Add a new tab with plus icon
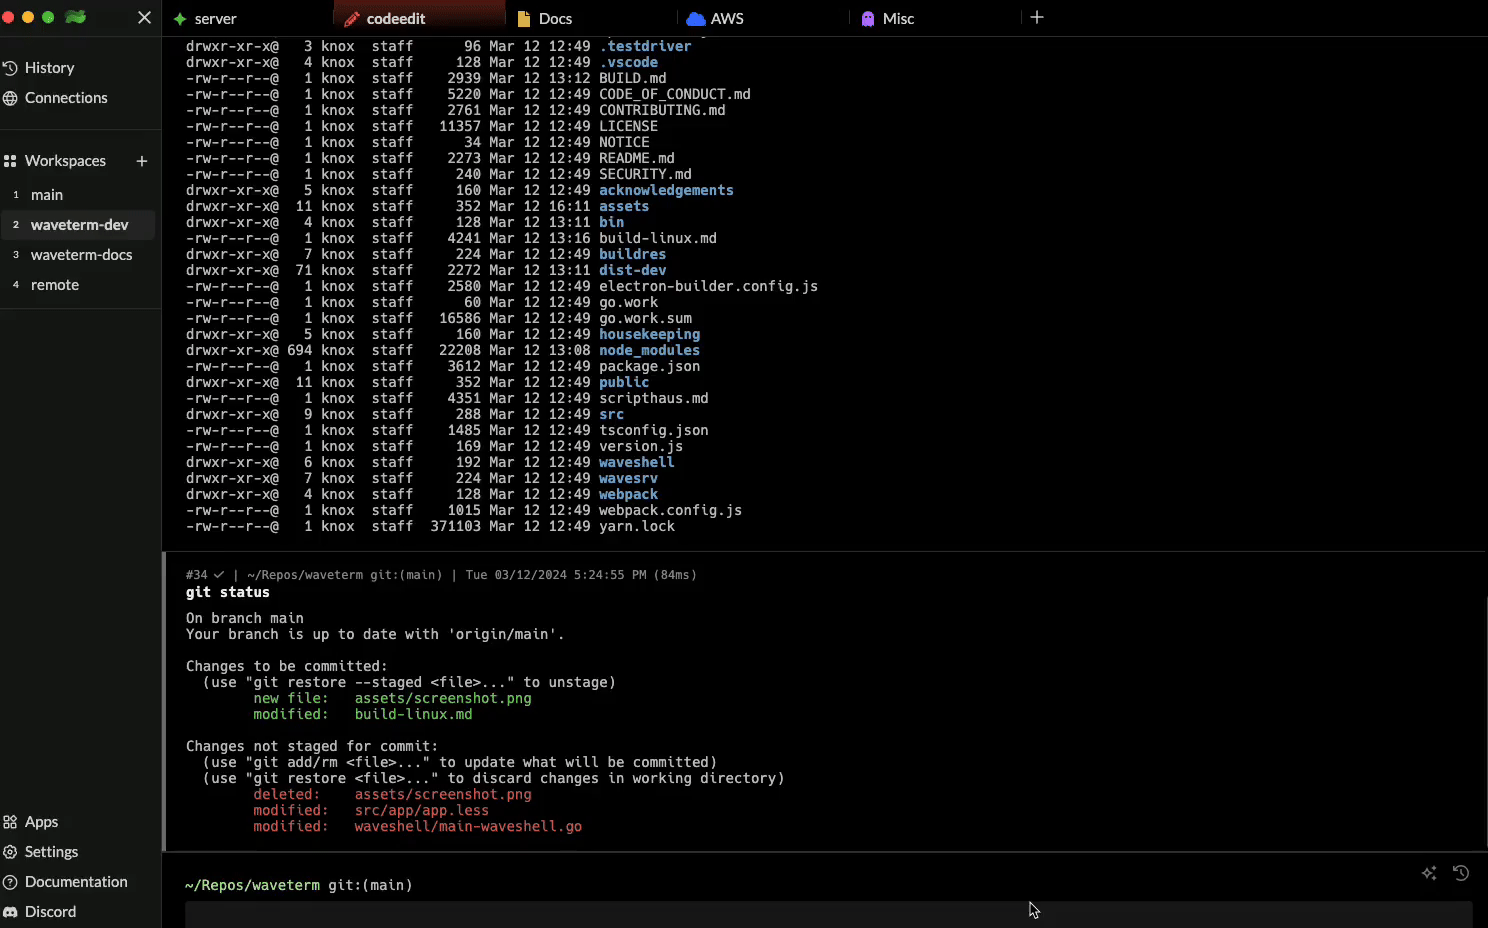This screenshot has height=928, width=1488. 1037,17
